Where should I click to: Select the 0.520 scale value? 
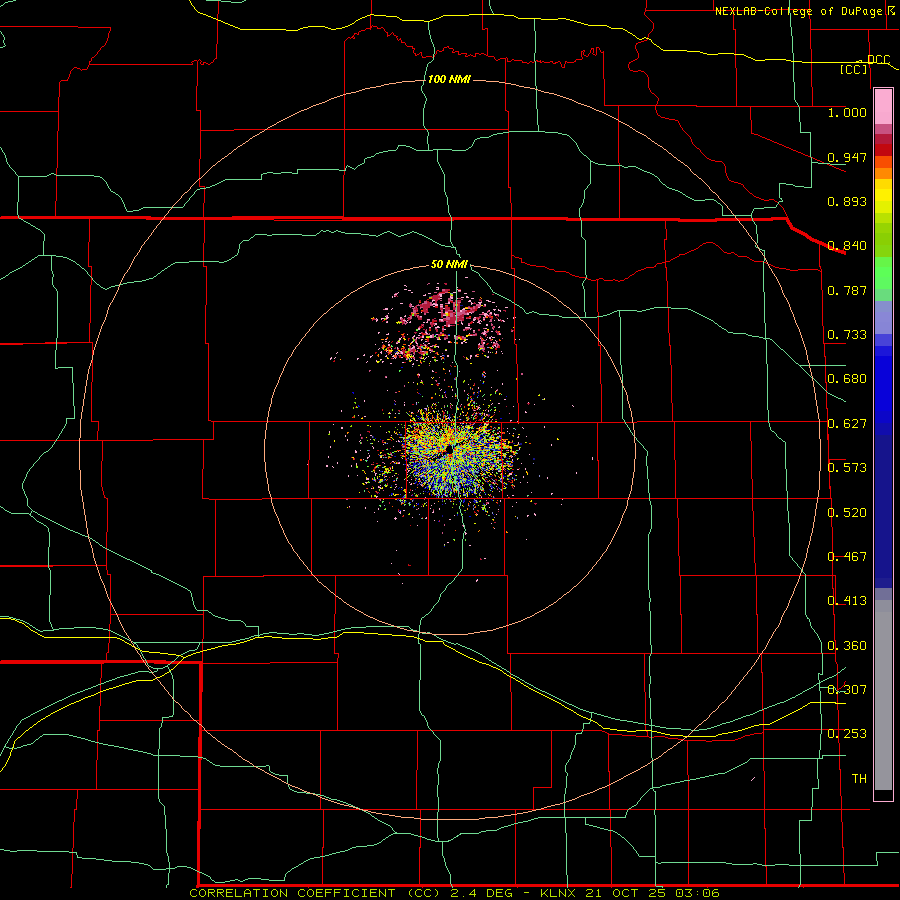(847, 513)
